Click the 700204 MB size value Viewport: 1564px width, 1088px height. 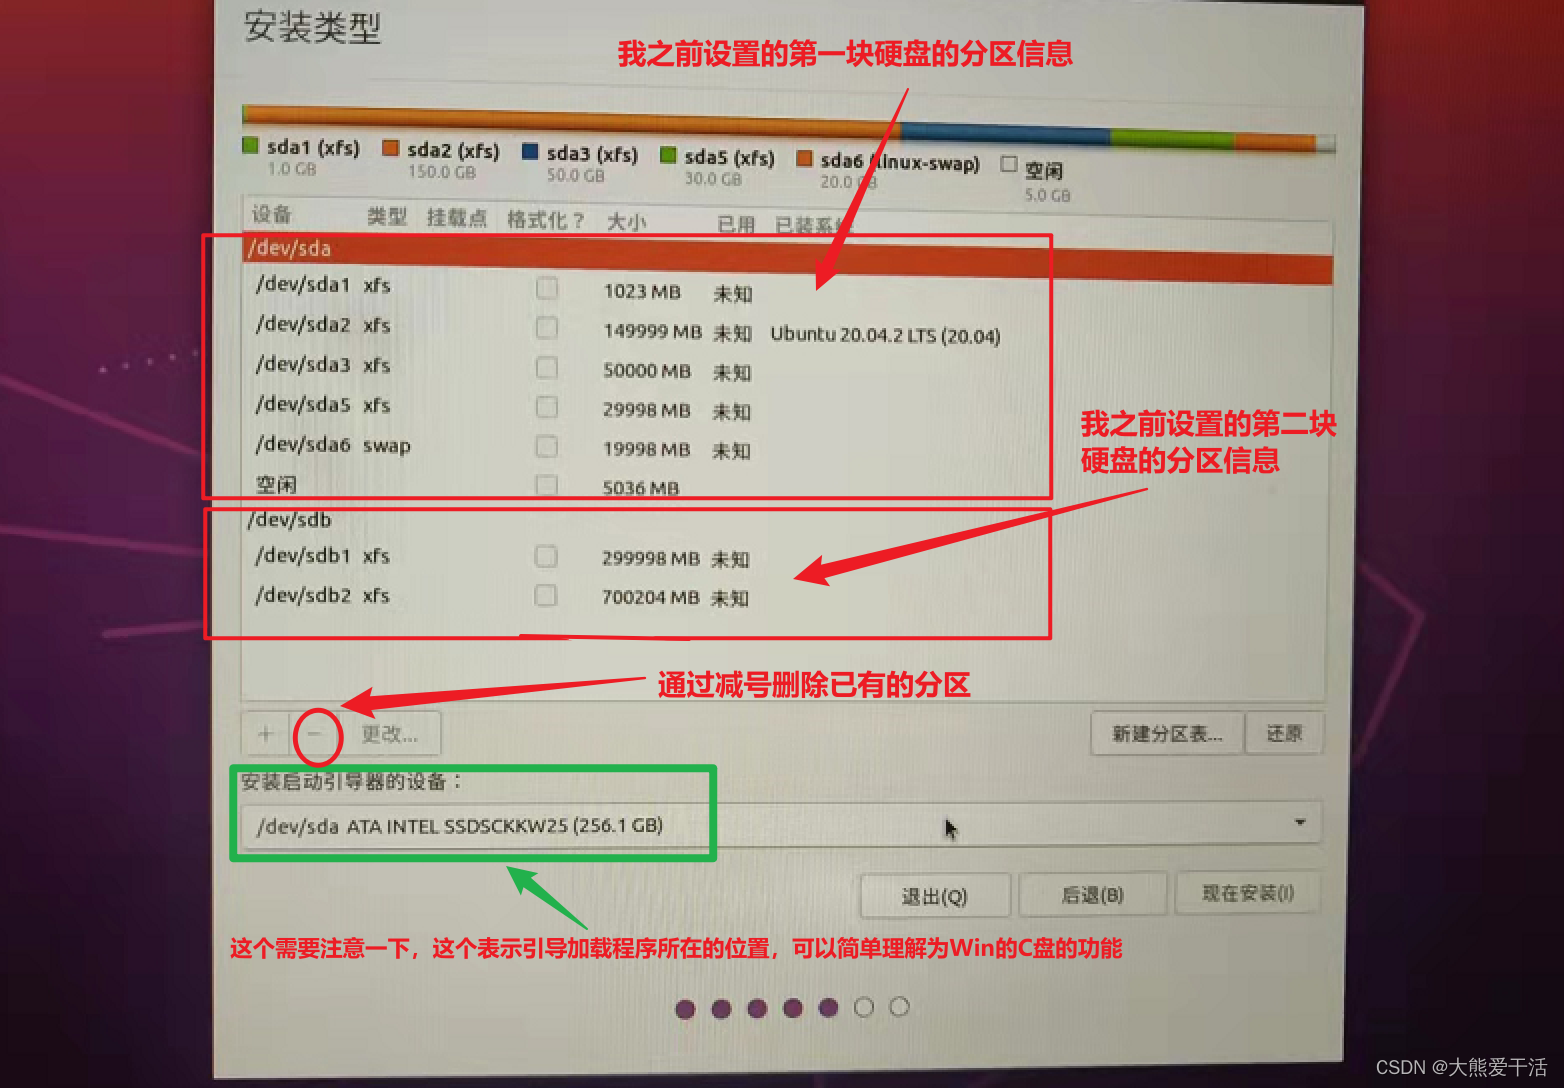point(650,597)
